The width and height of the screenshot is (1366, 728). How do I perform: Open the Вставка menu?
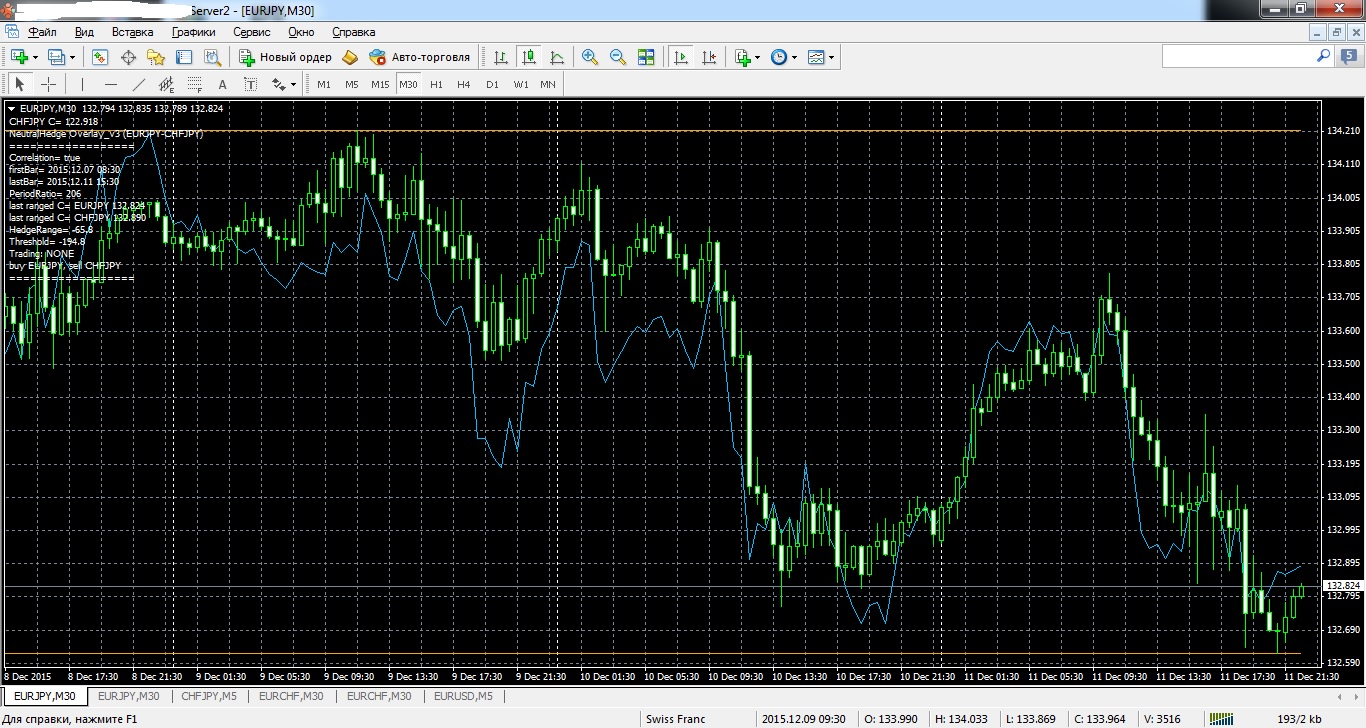click(133, 32)
